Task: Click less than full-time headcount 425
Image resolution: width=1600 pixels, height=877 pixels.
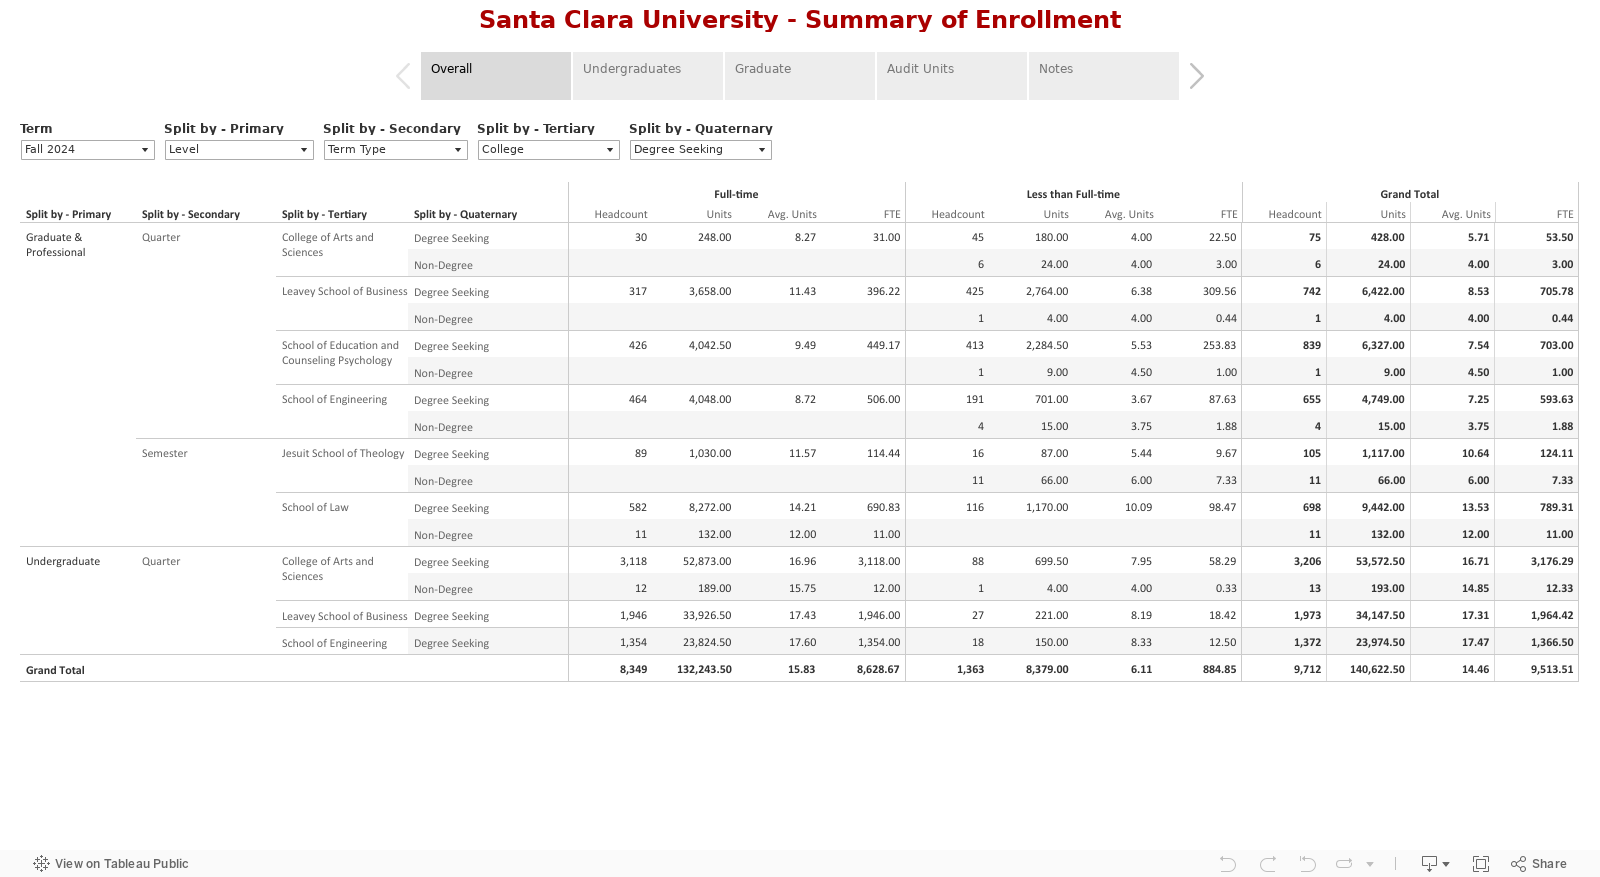Action: pos(975,292)
